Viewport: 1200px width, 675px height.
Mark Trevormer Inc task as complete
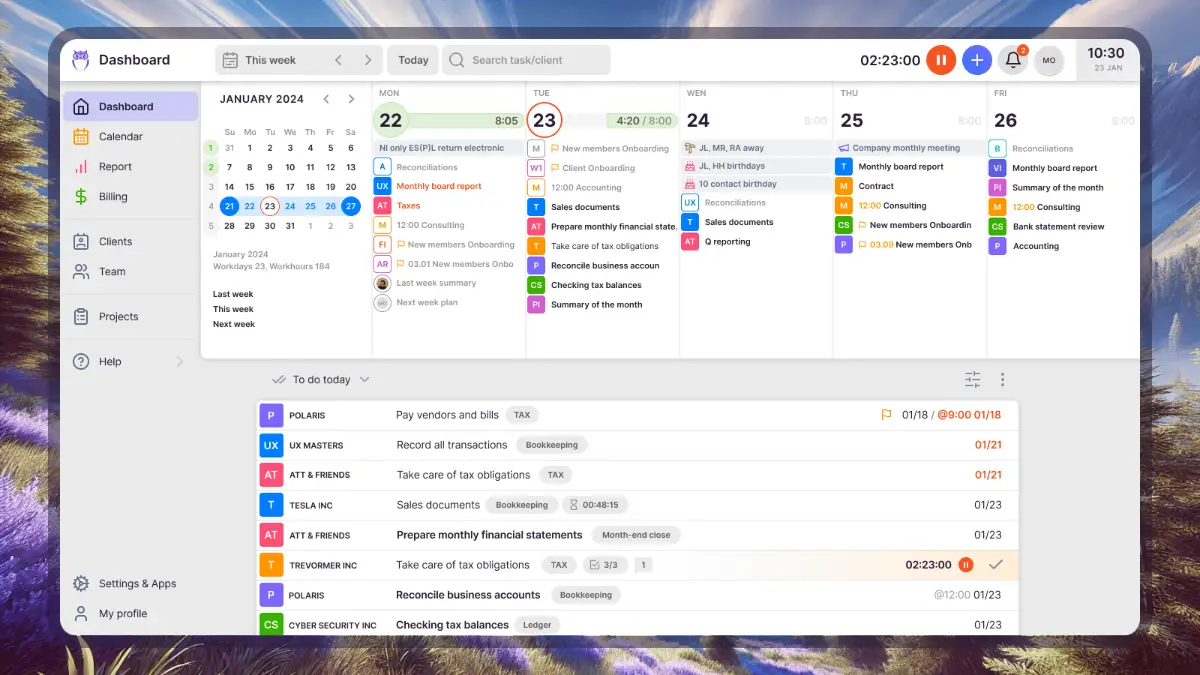(995, 565)
